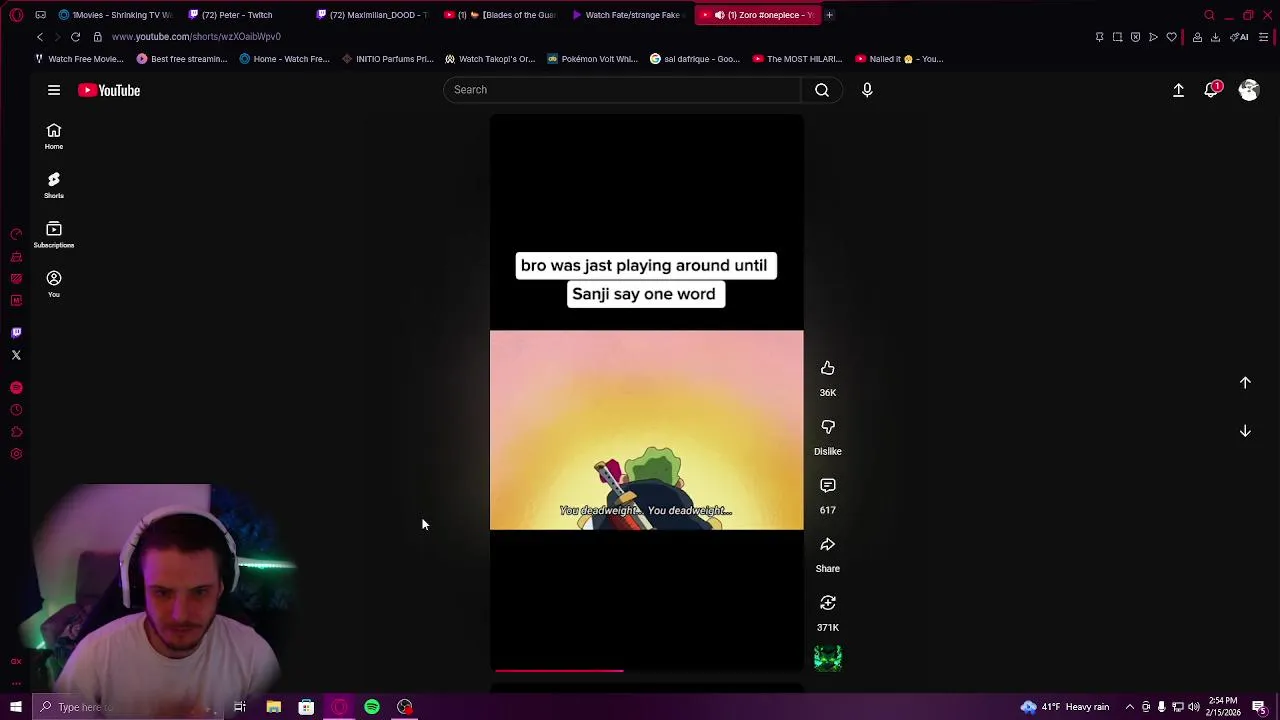Click the YouTube search input field

click(622, 90)
